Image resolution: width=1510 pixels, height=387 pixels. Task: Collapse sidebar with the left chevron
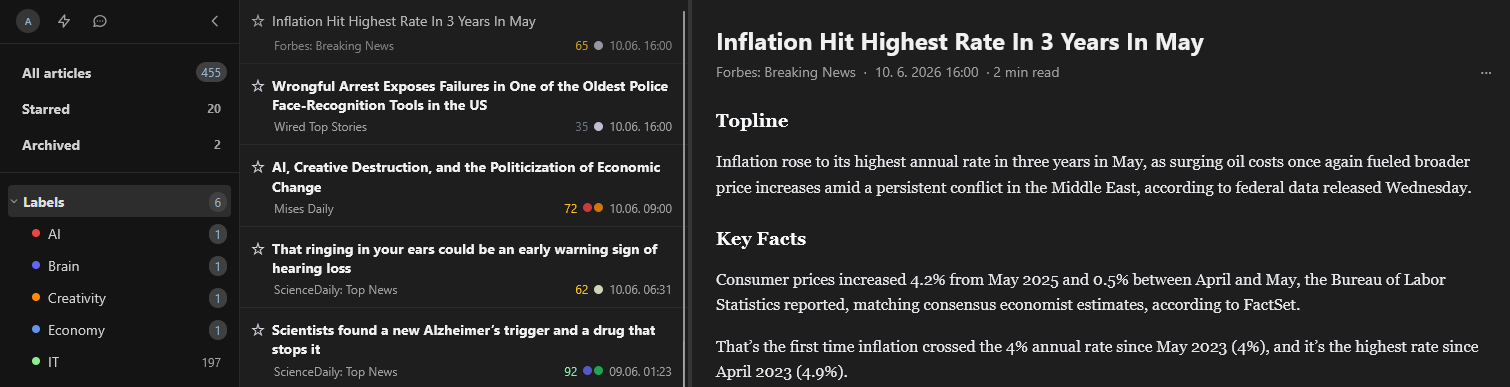click(x=215, y=21)
